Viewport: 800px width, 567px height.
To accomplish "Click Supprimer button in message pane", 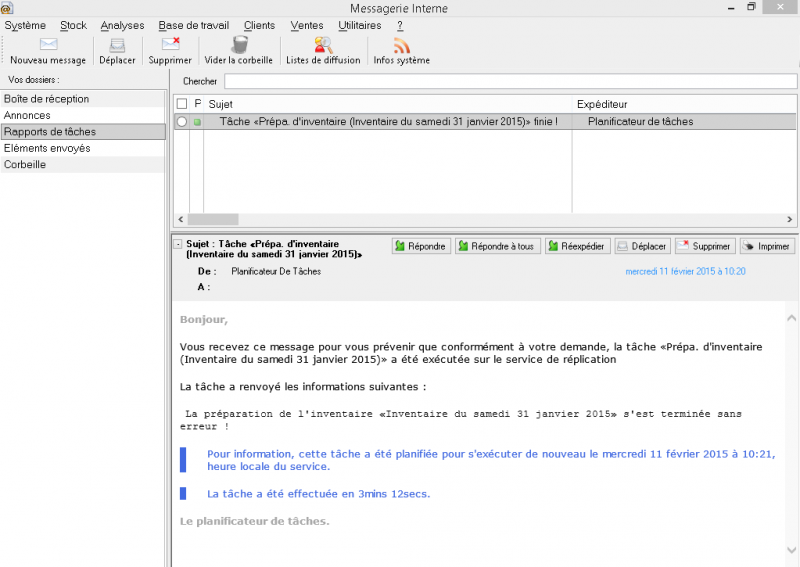I will [705, 246].
